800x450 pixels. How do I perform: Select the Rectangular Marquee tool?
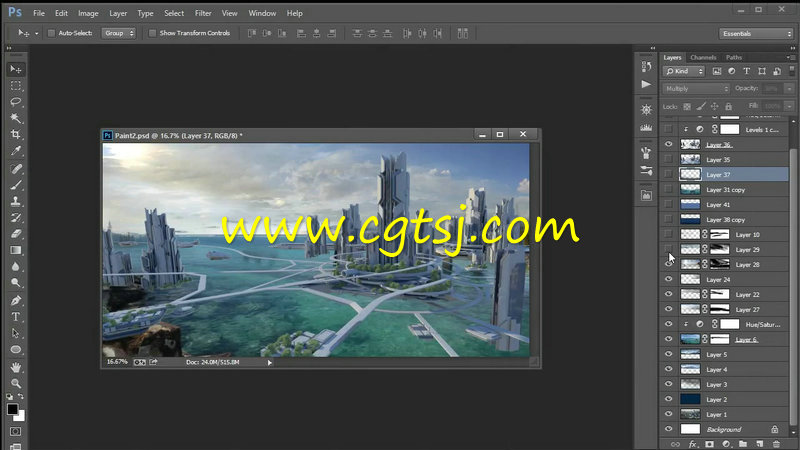click(x=16, y=86)
